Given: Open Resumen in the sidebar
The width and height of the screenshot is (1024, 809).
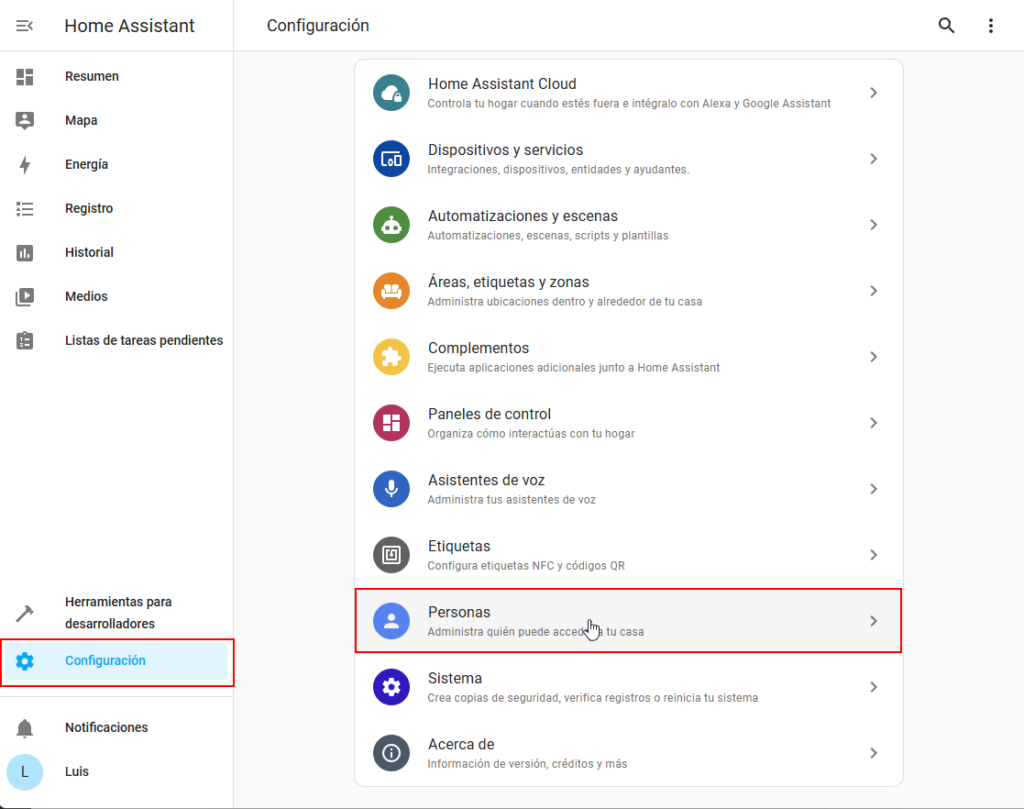Looking at the screenshot, I should 92,77.
